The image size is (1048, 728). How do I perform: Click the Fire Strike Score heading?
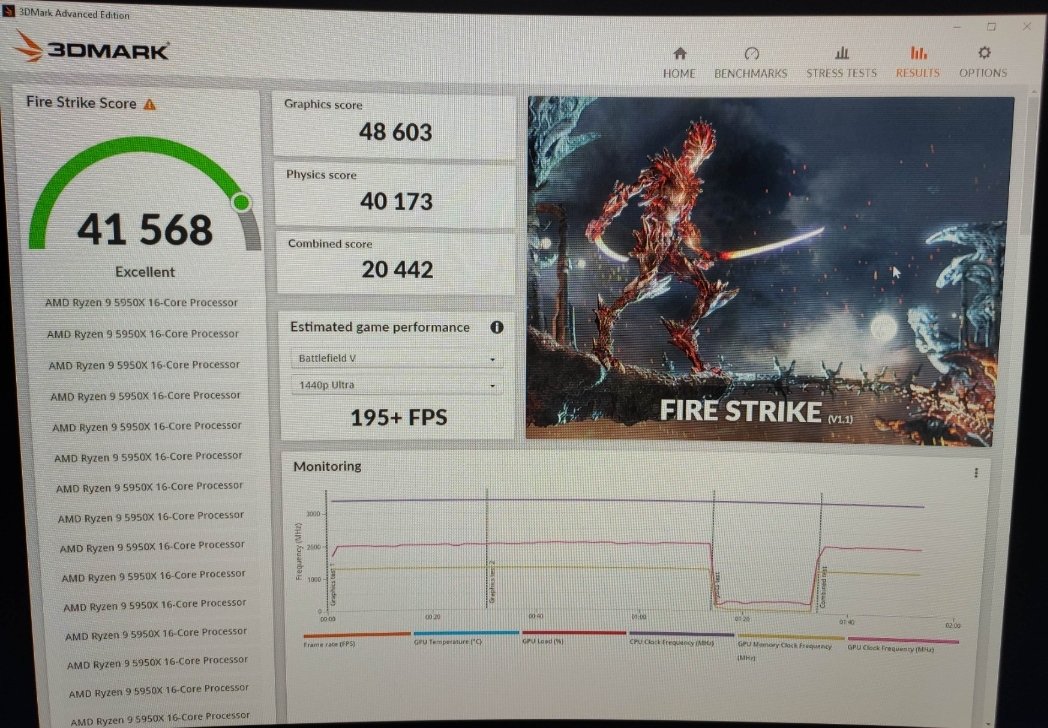pos(81,103)
